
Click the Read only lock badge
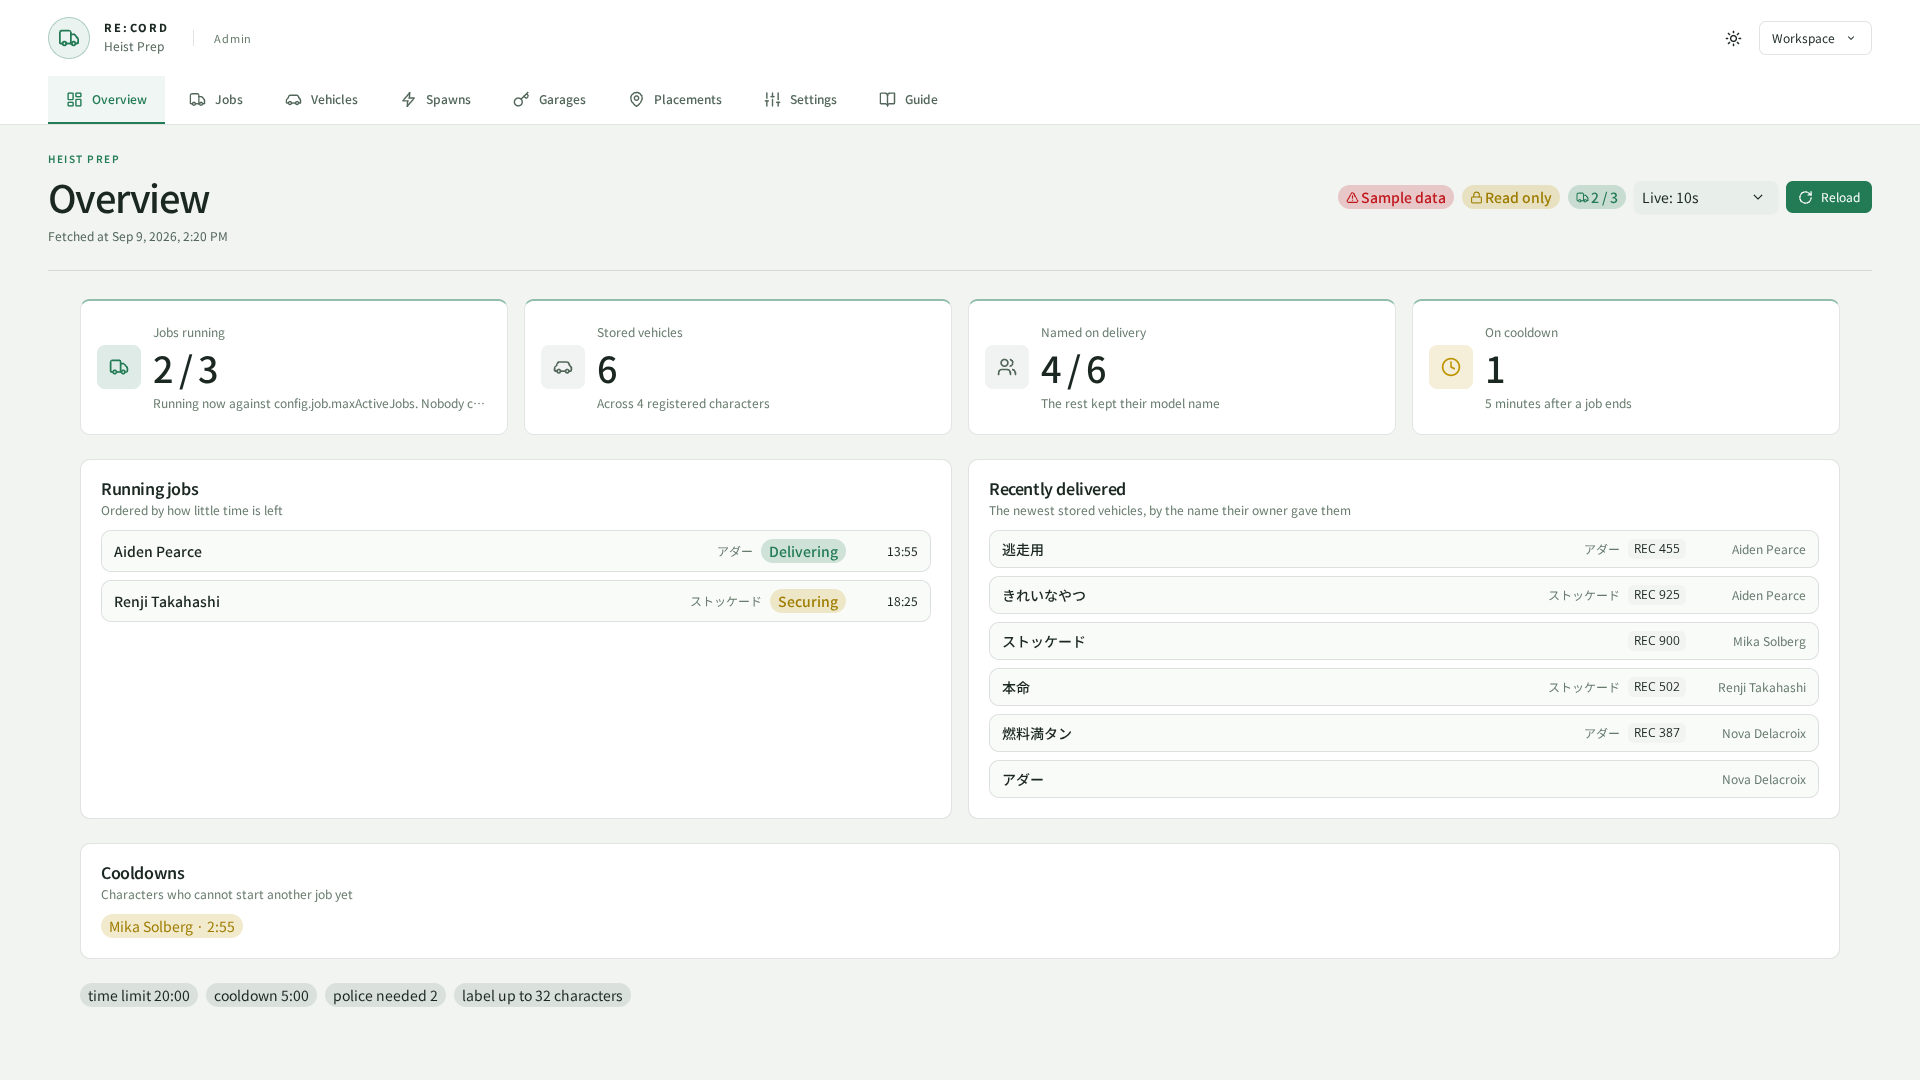1510,197
